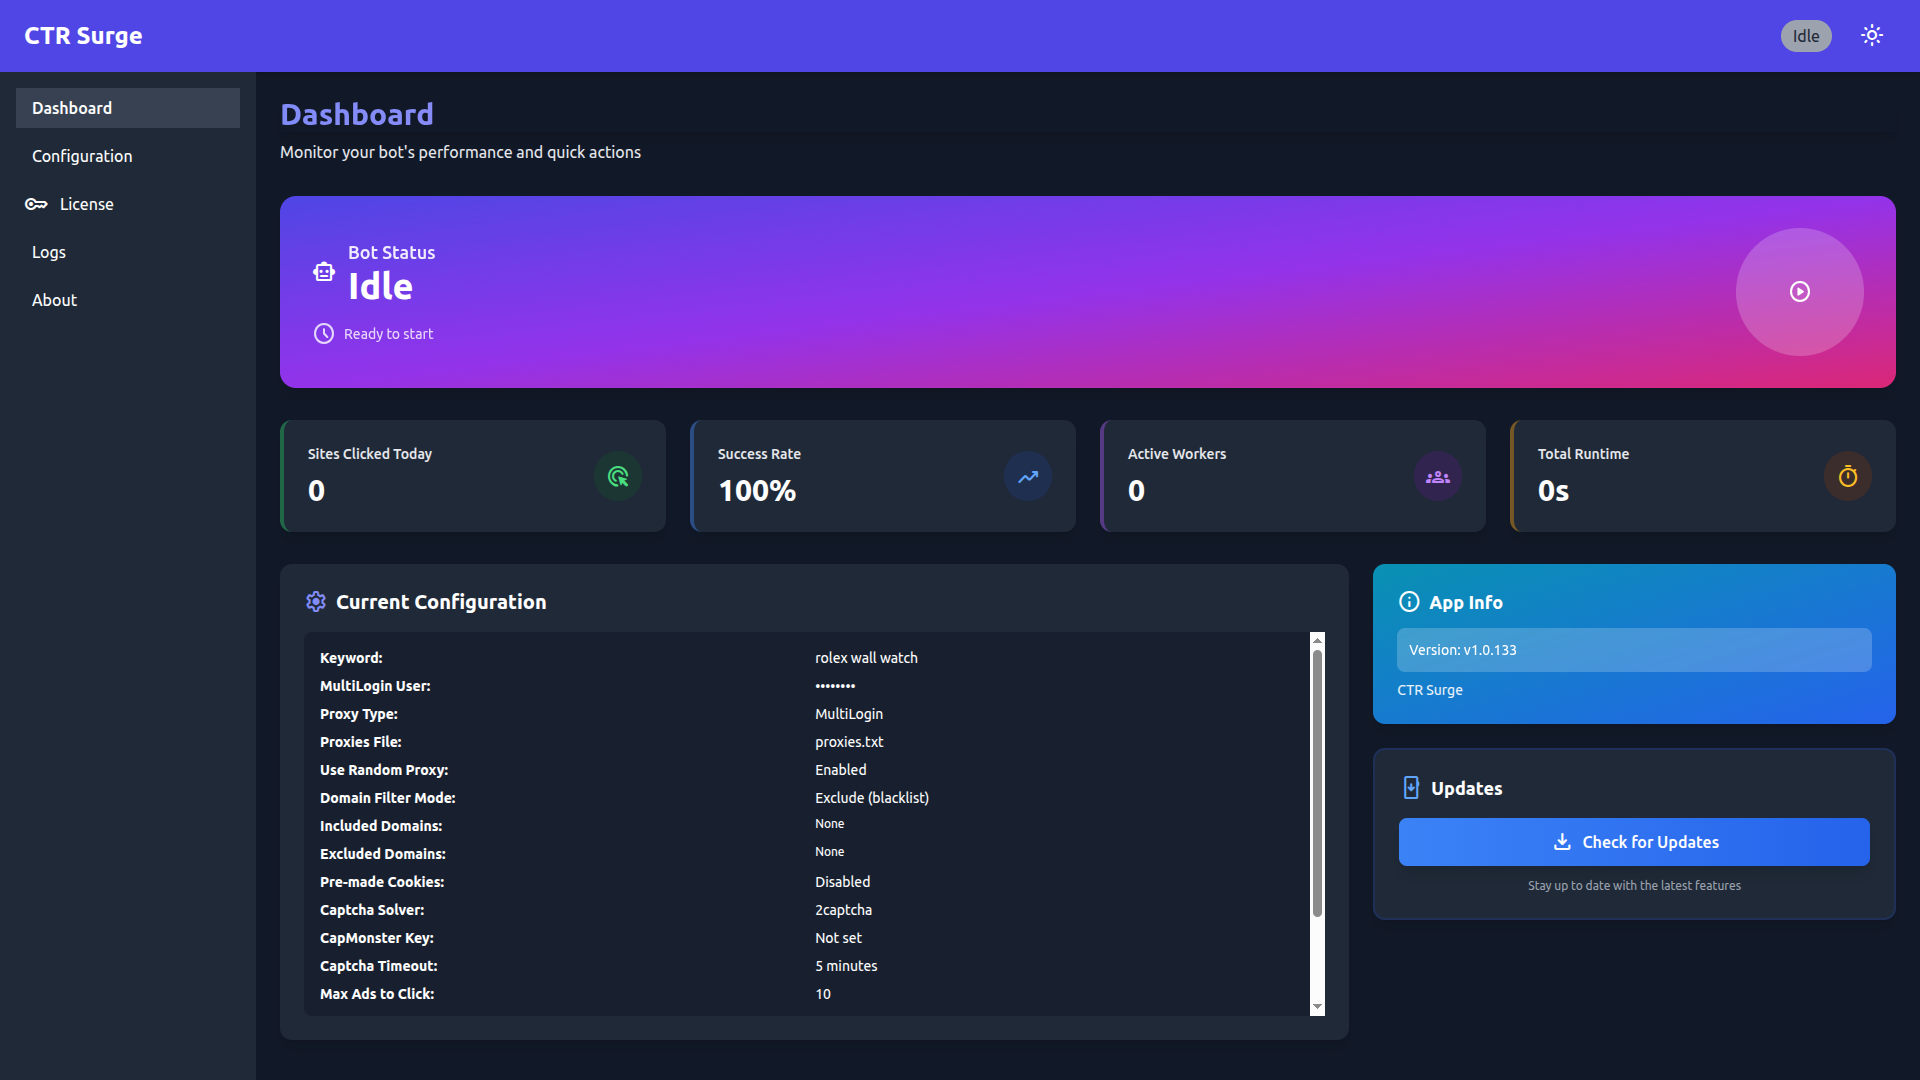Select Dashboard in the sidebar
The image size is (1920, 1080).
coord(71,108)
